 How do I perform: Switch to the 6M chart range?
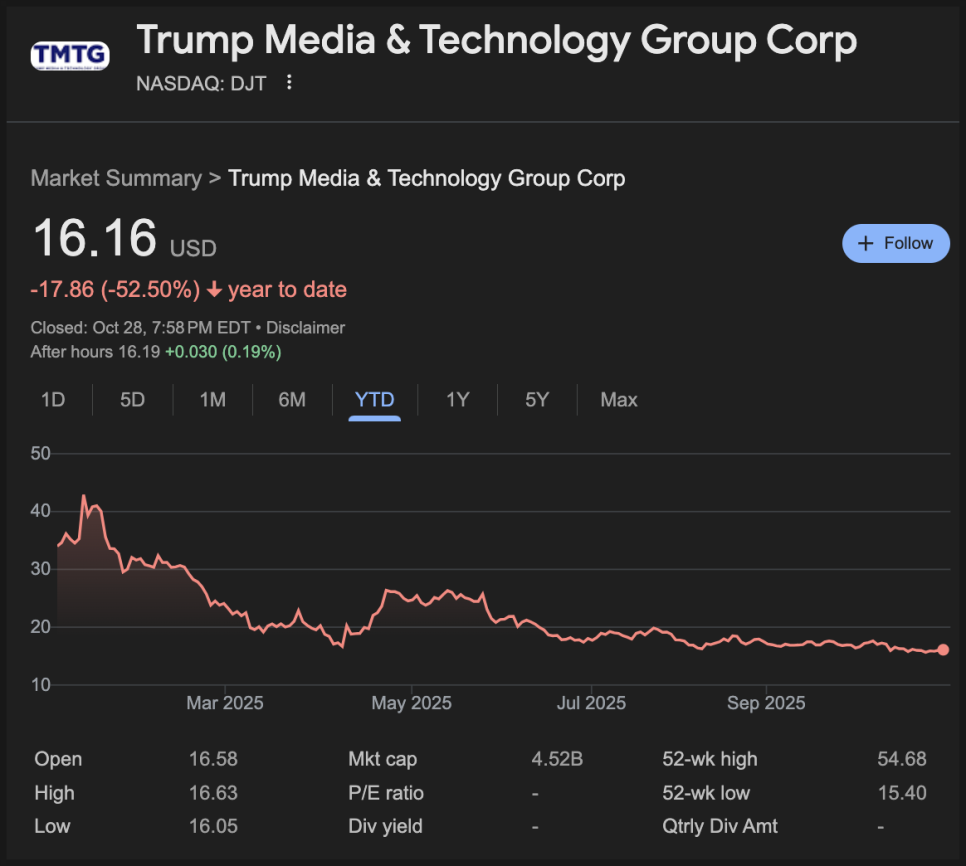[x=292, y=400]
